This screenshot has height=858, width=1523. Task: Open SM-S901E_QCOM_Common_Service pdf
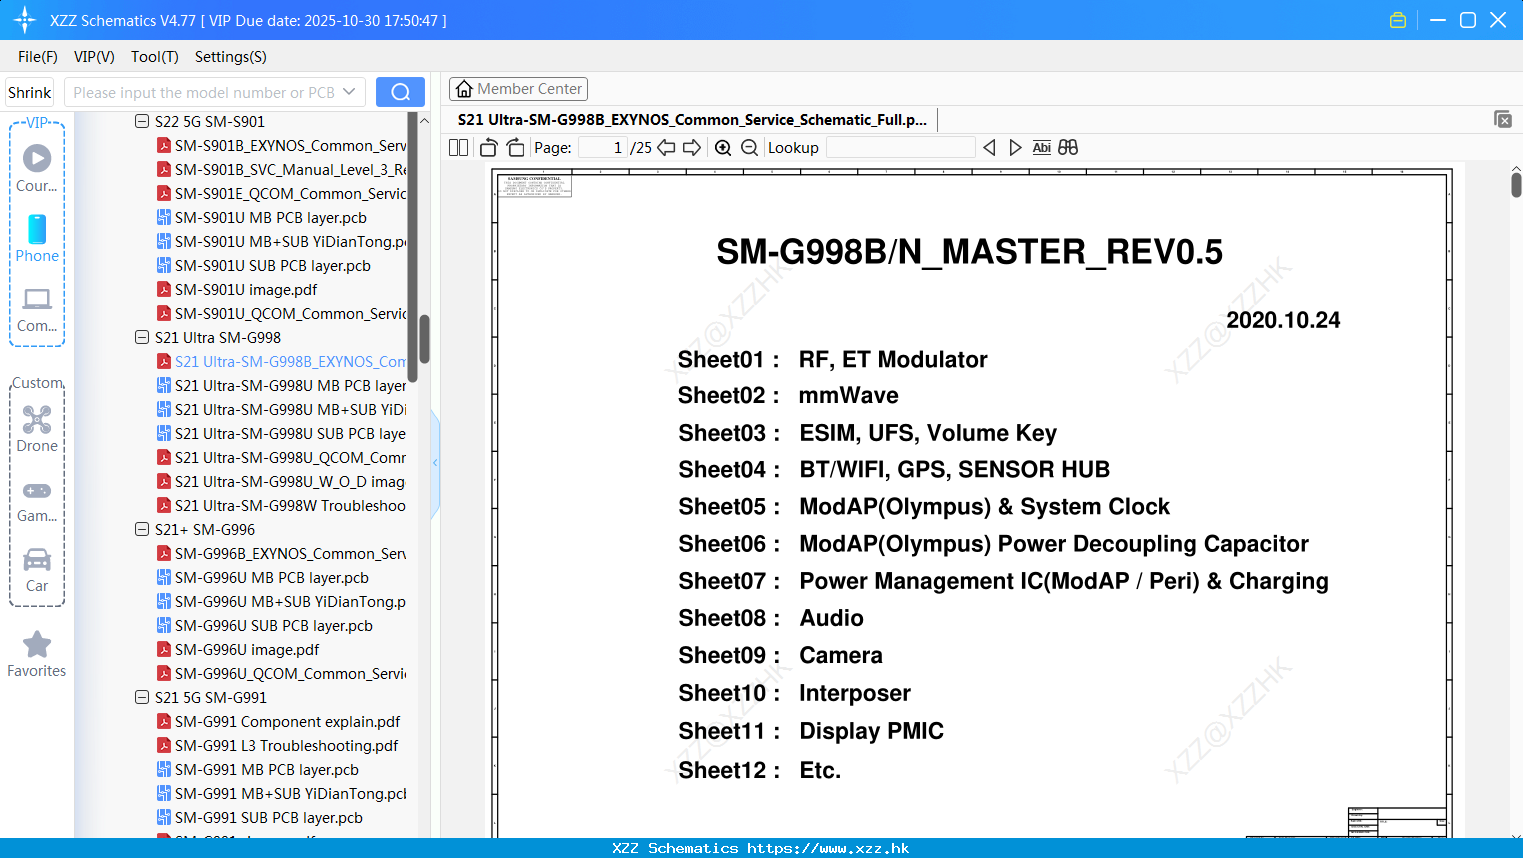(x=282, y=193)
